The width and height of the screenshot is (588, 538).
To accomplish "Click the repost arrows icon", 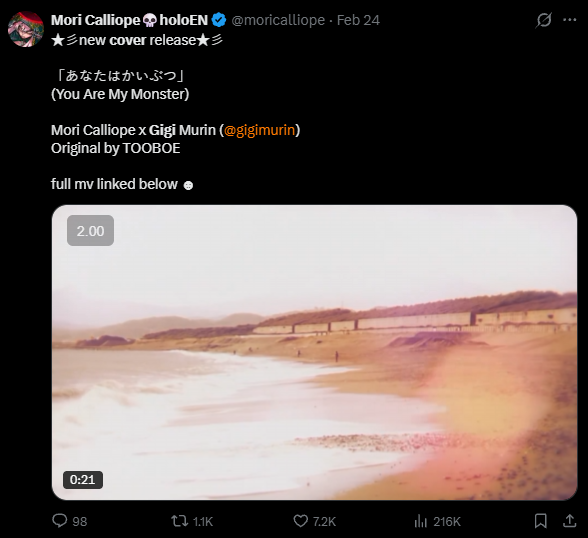I will click(180, 521).
